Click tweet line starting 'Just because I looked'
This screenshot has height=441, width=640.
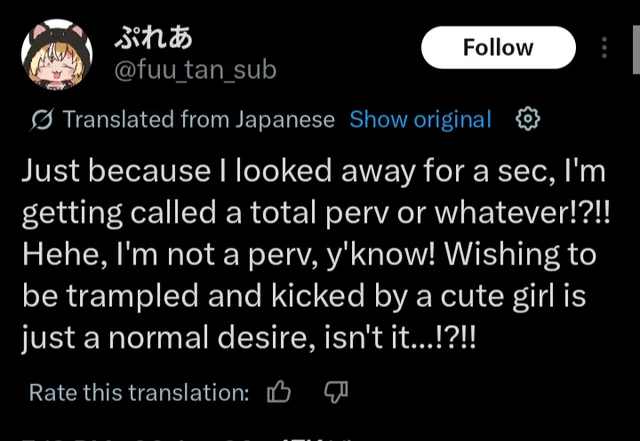(313, 171)
